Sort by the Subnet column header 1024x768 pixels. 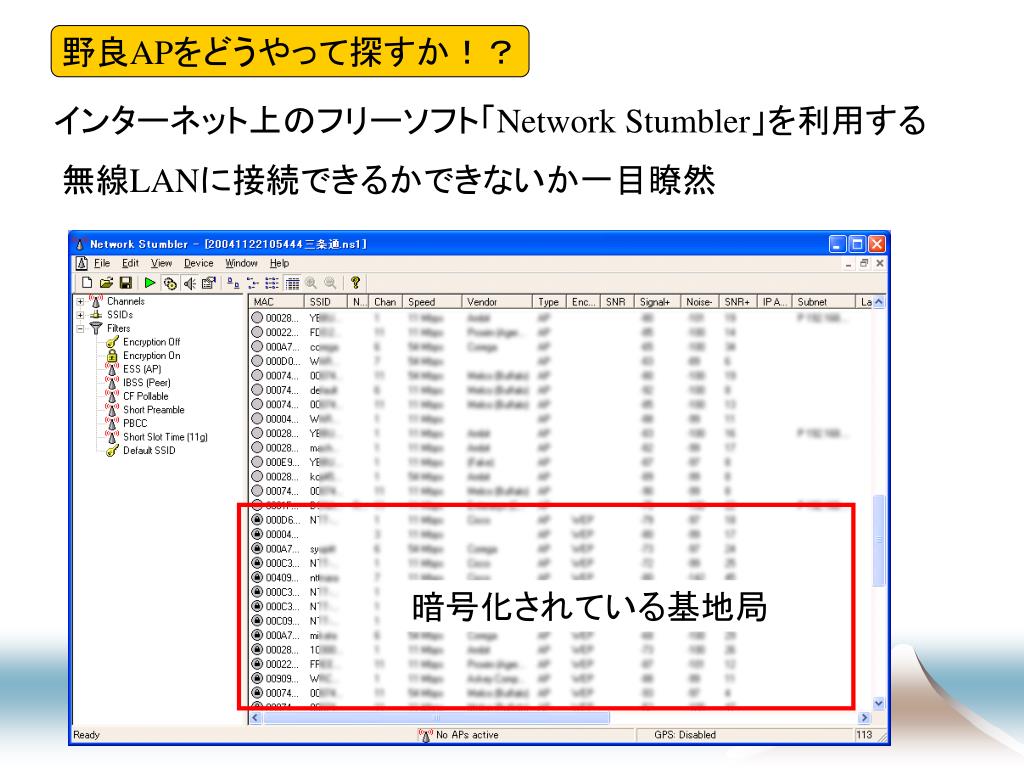(x=823, y=302)
